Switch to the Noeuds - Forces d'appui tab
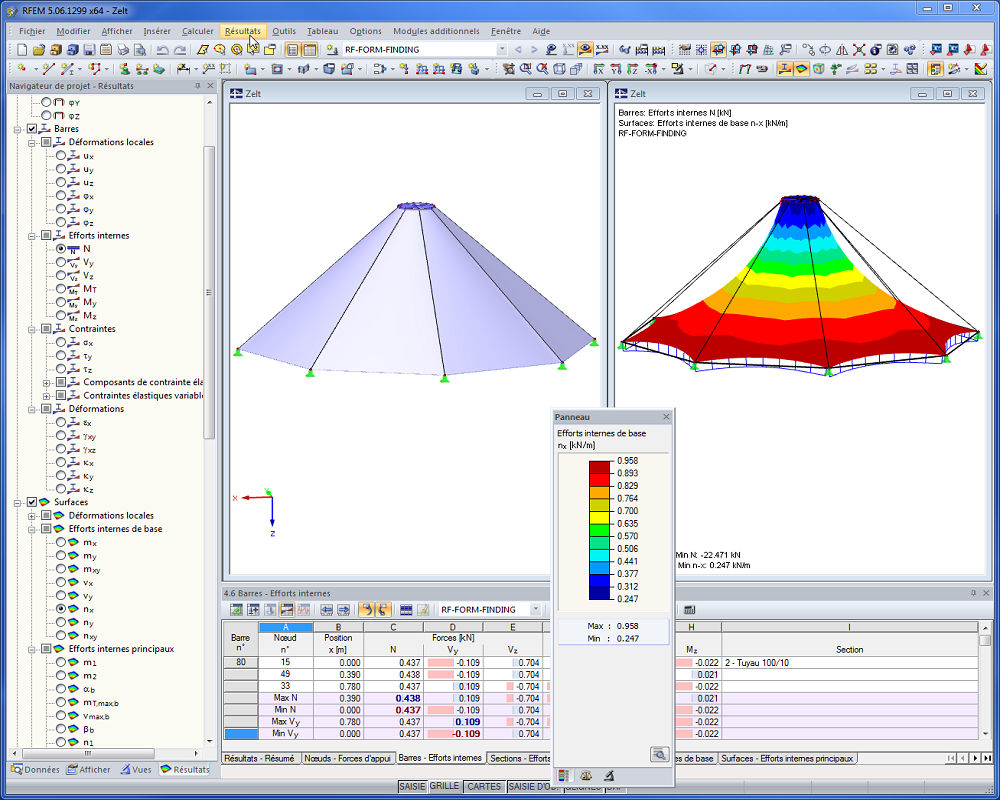 coord(347,757)
